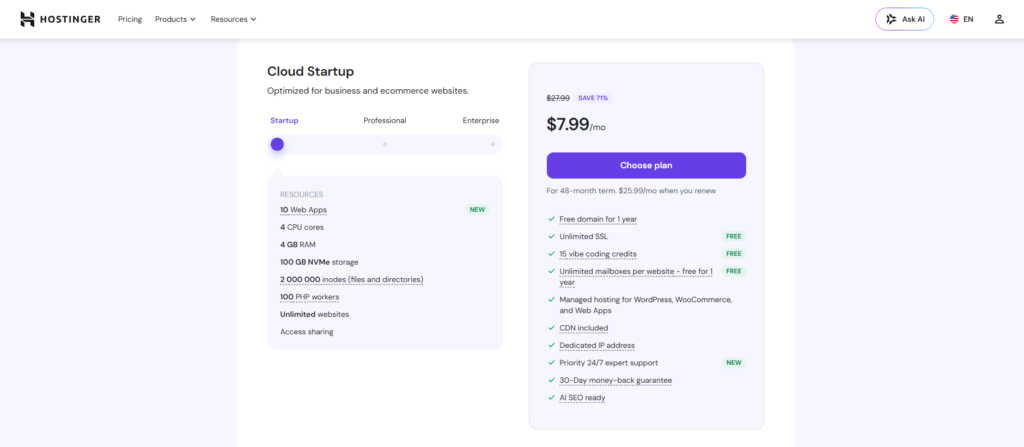Click checkmark beside CDN included
The image size is (1024, 447).
(x=552, y=328)
